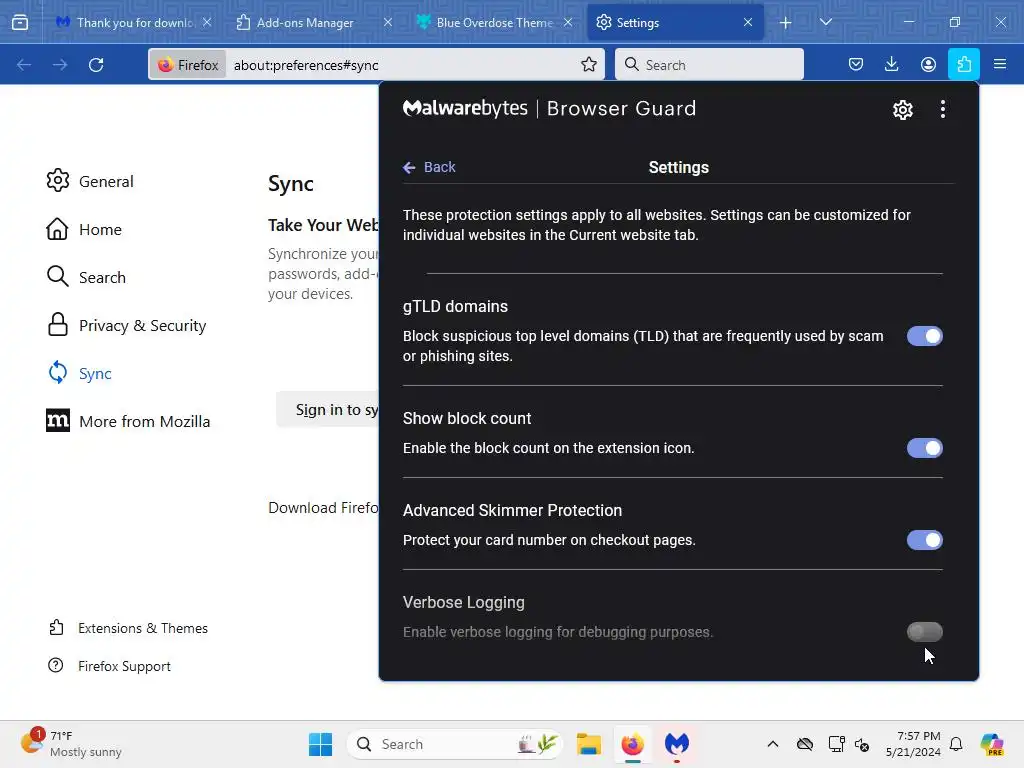Click the Extensions toolbar button

click(x=964, y=64)
